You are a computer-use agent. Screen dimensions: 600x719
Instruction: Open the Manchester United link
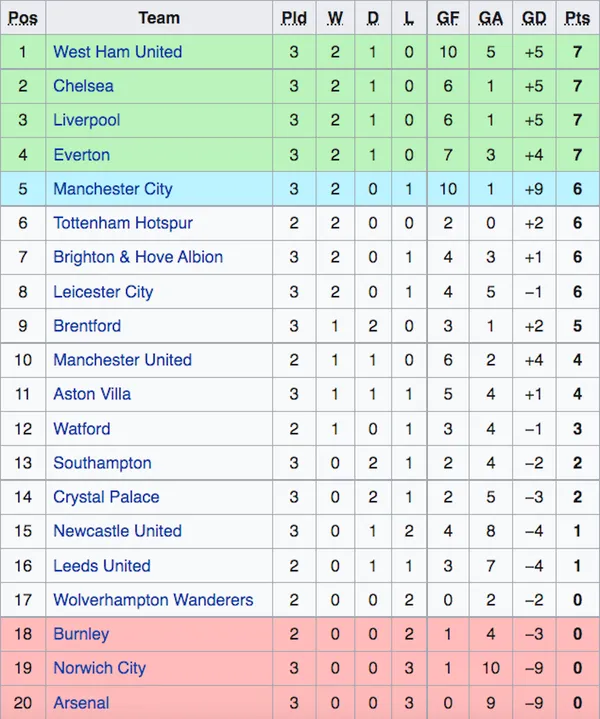click(122, 360)
